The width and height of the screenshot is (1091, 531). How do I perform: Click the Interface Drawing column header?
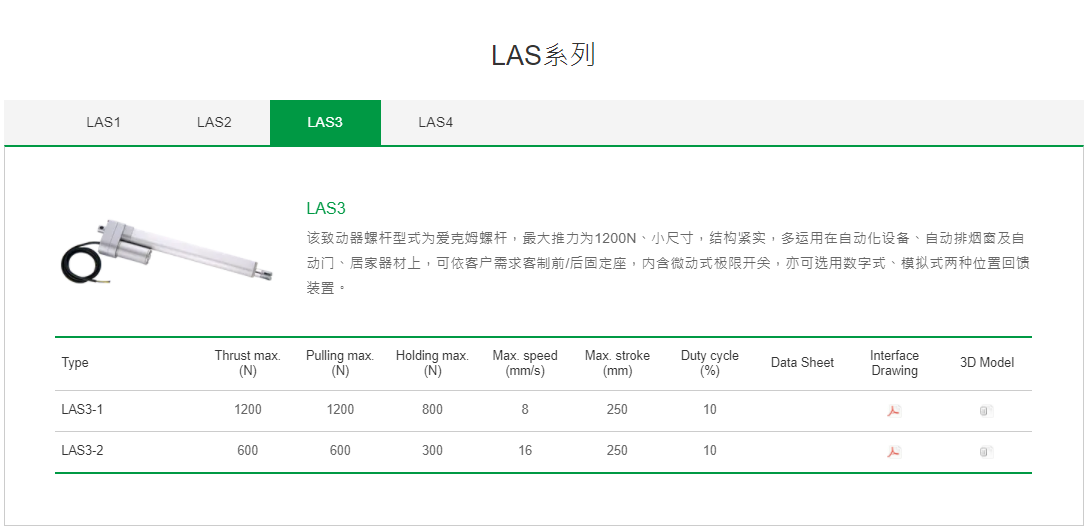[894, 363]
